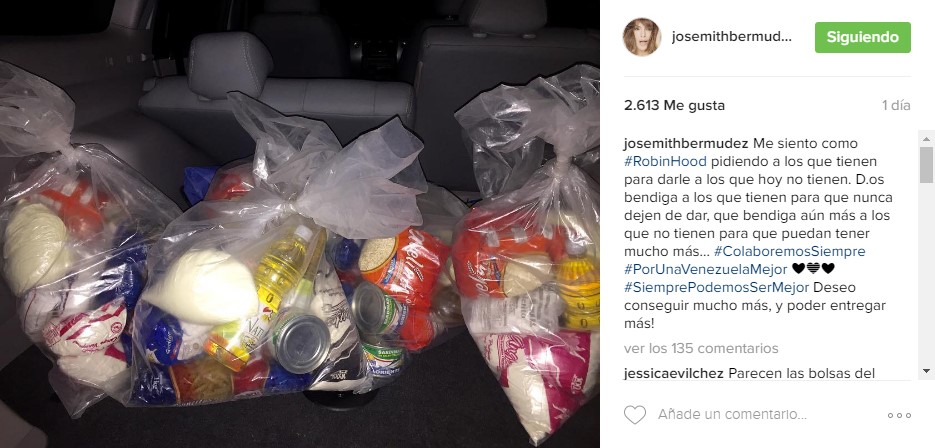
Task: Click the josemithbermud... username in header
Action: pyautogui.click(x=731, y=37)
